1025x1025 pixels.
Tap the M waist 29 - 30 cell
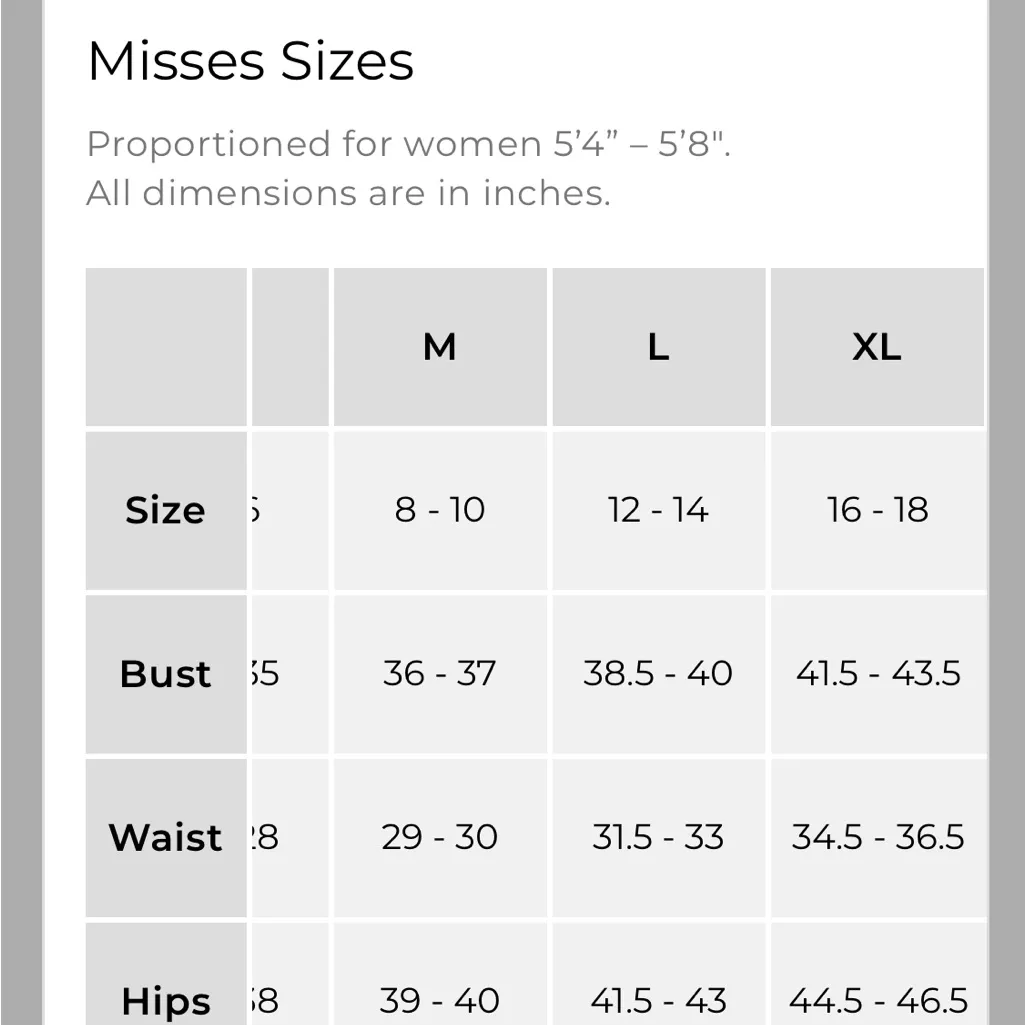coord(440,837)
